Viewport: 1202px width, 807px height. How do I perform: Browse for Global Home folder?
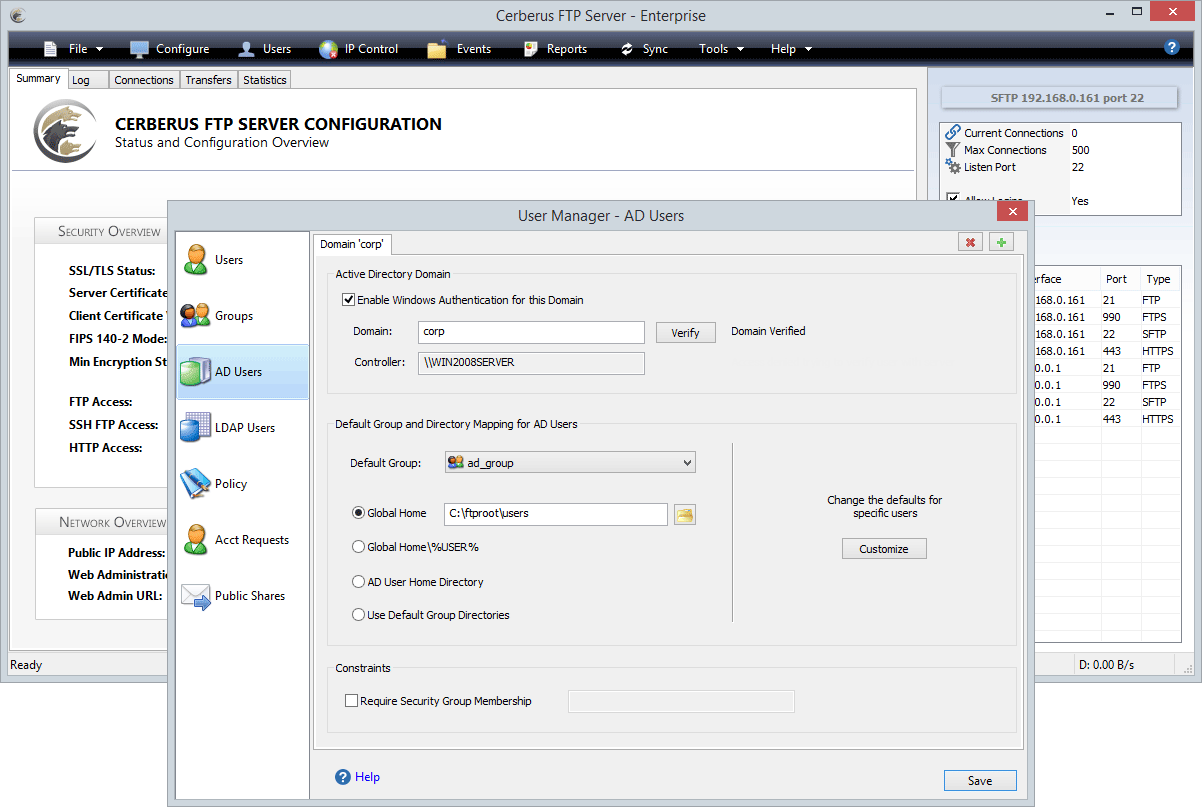click(x=685, y=514)
